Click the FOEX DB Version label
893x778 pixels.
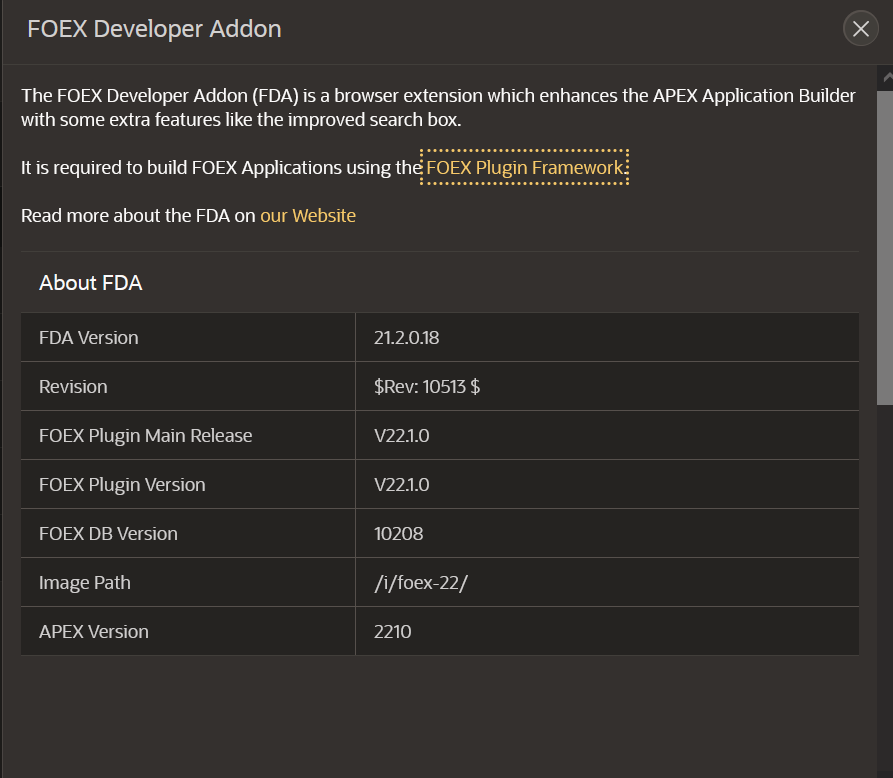click(108, 534)
